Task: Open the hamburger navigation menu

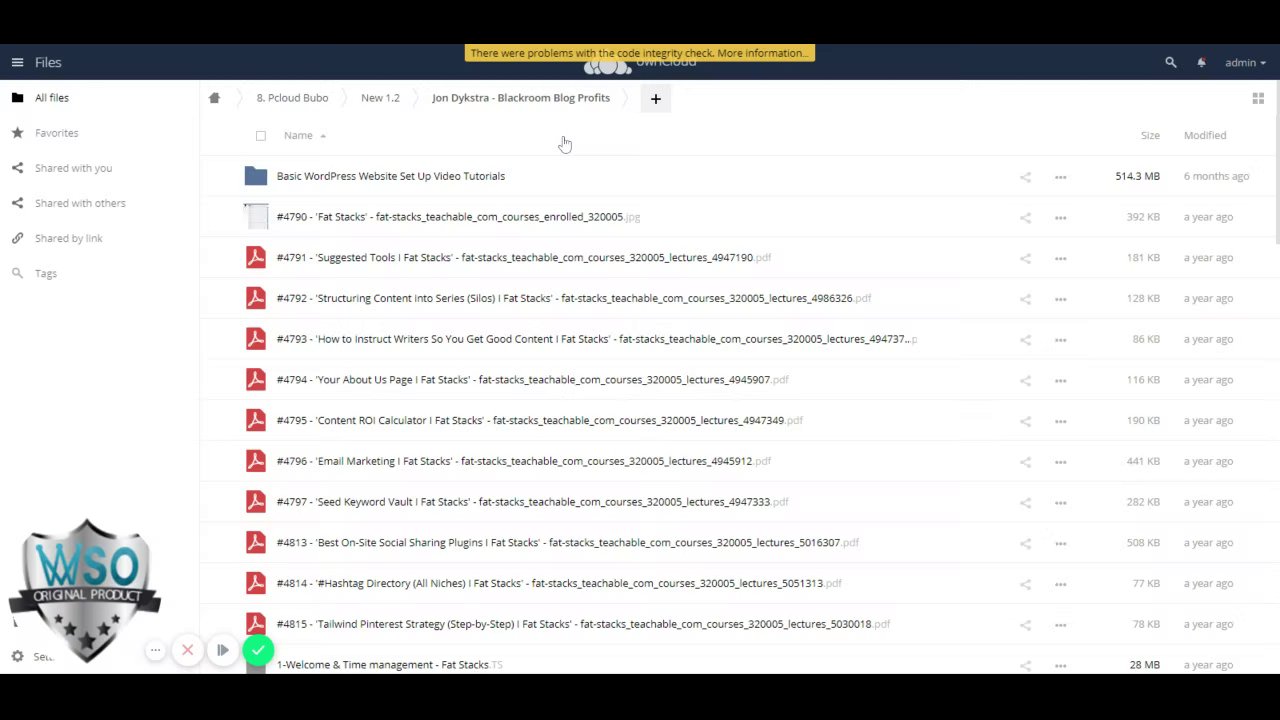Action: (x=17, y=62)
